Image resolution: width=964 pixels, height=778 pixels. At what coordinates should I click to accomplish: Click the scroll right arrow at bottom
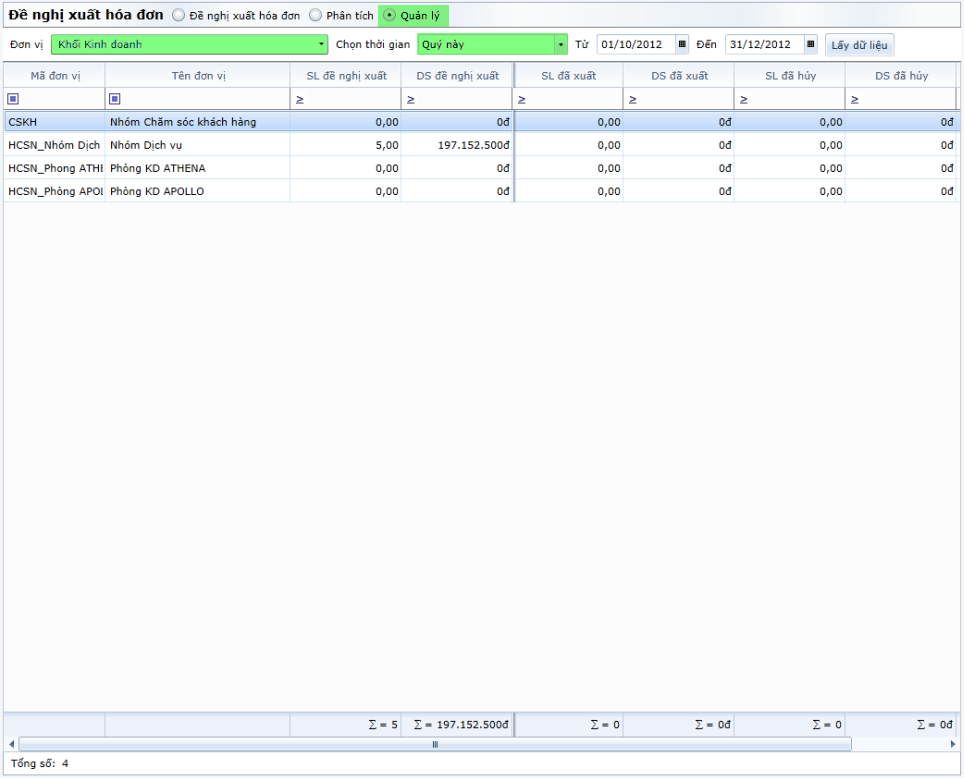click(953, 744)
